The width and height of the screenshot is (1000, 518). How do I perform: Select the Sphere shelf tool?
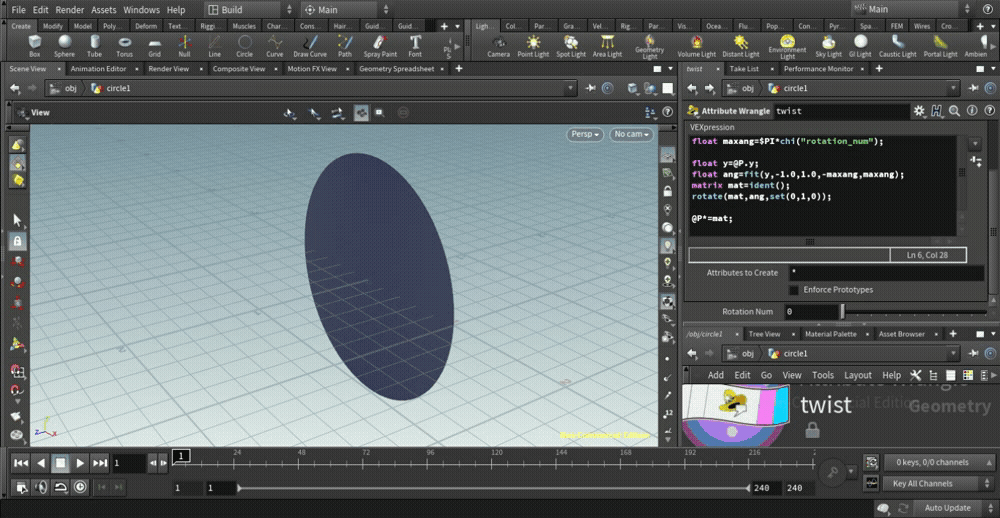coord(64,45)
